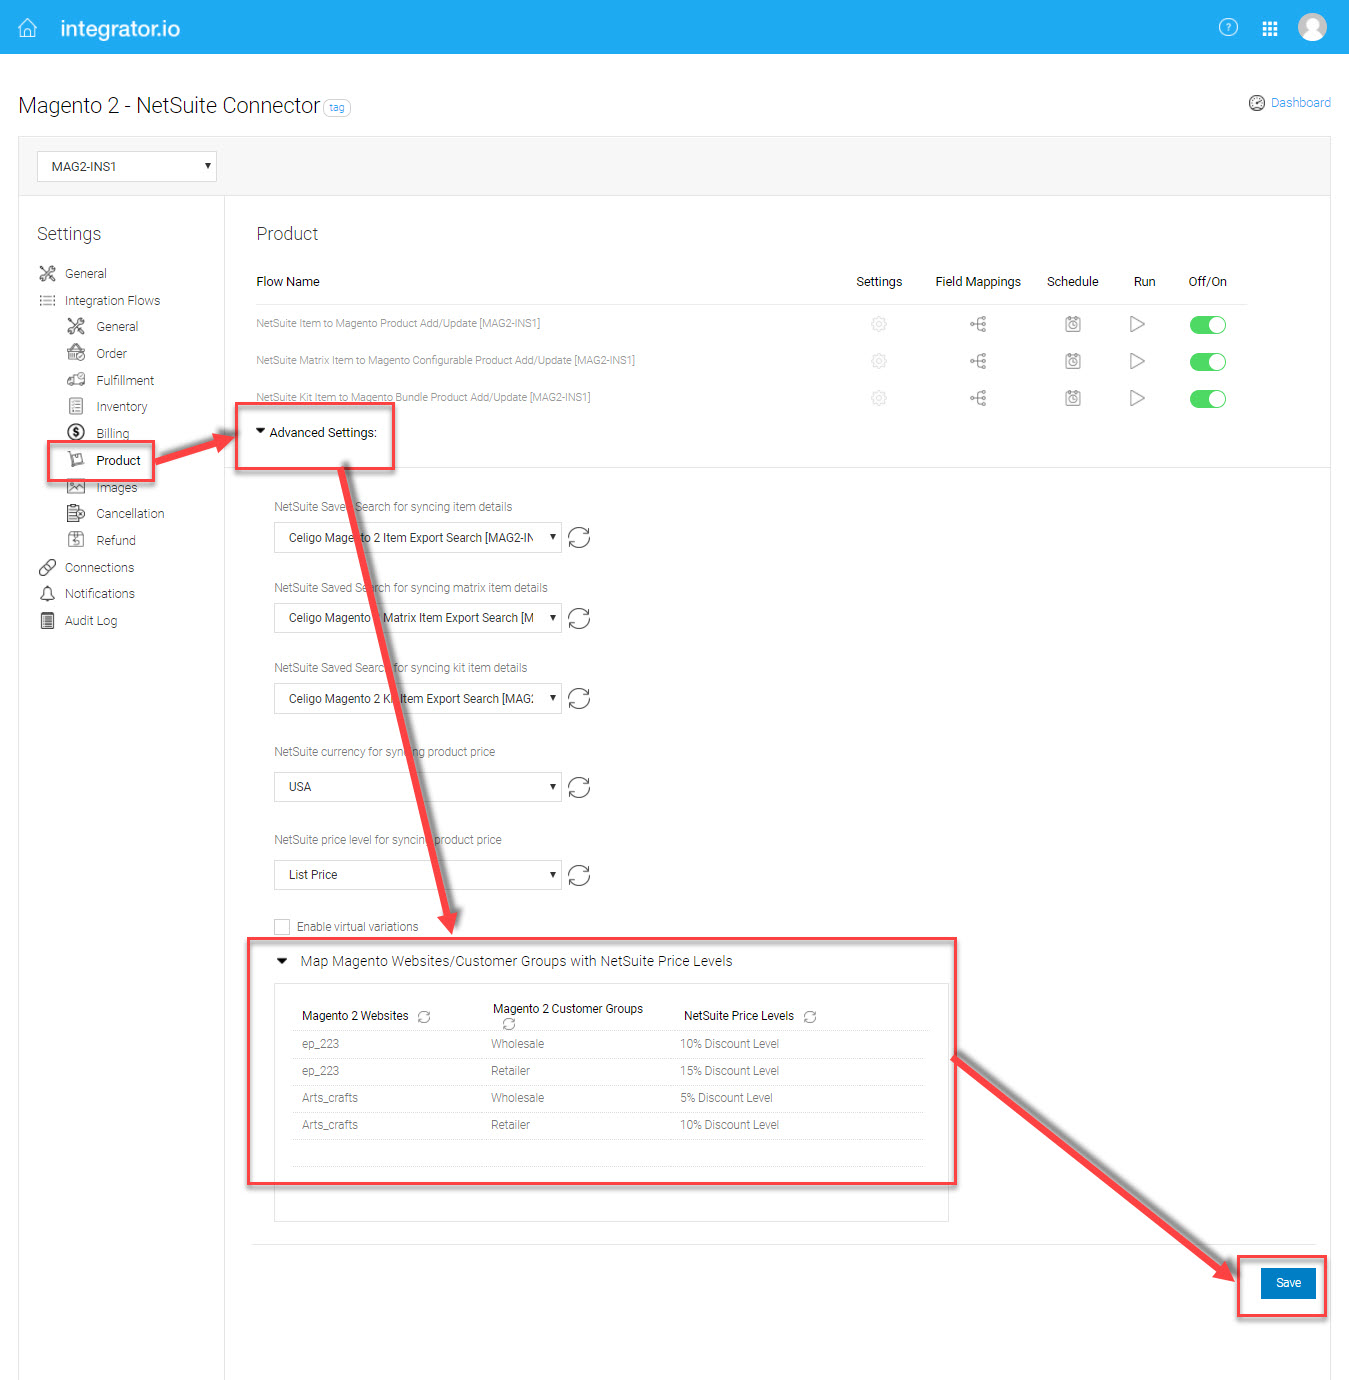Open the matrix item export saved search dropdown
This screenshot has width=1349, height=1380.
click(418, 618)
